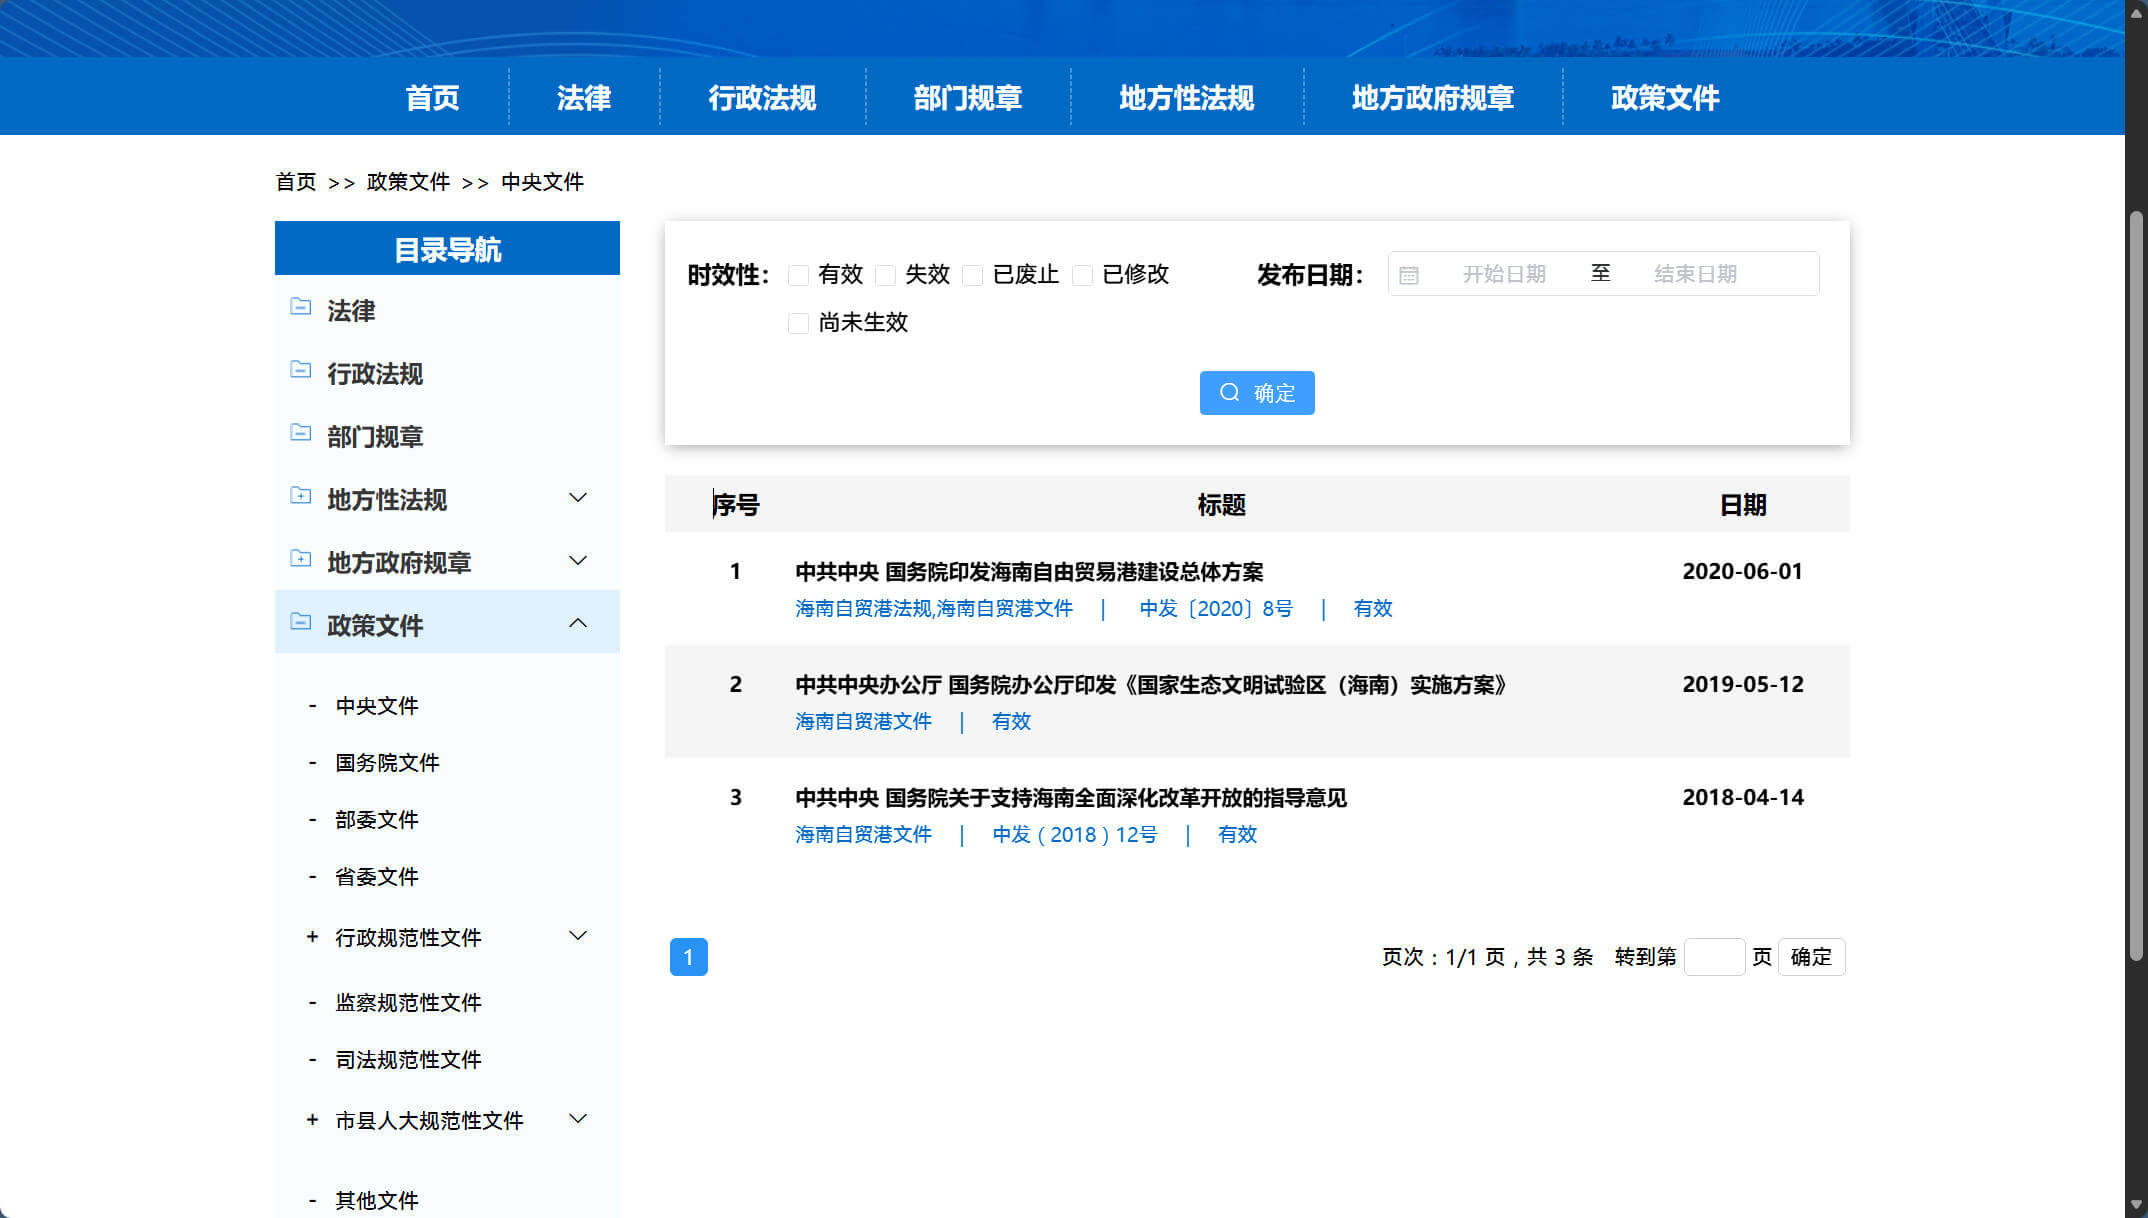Click plus icon beside 行政规范性文件

[x=312, y=937]
